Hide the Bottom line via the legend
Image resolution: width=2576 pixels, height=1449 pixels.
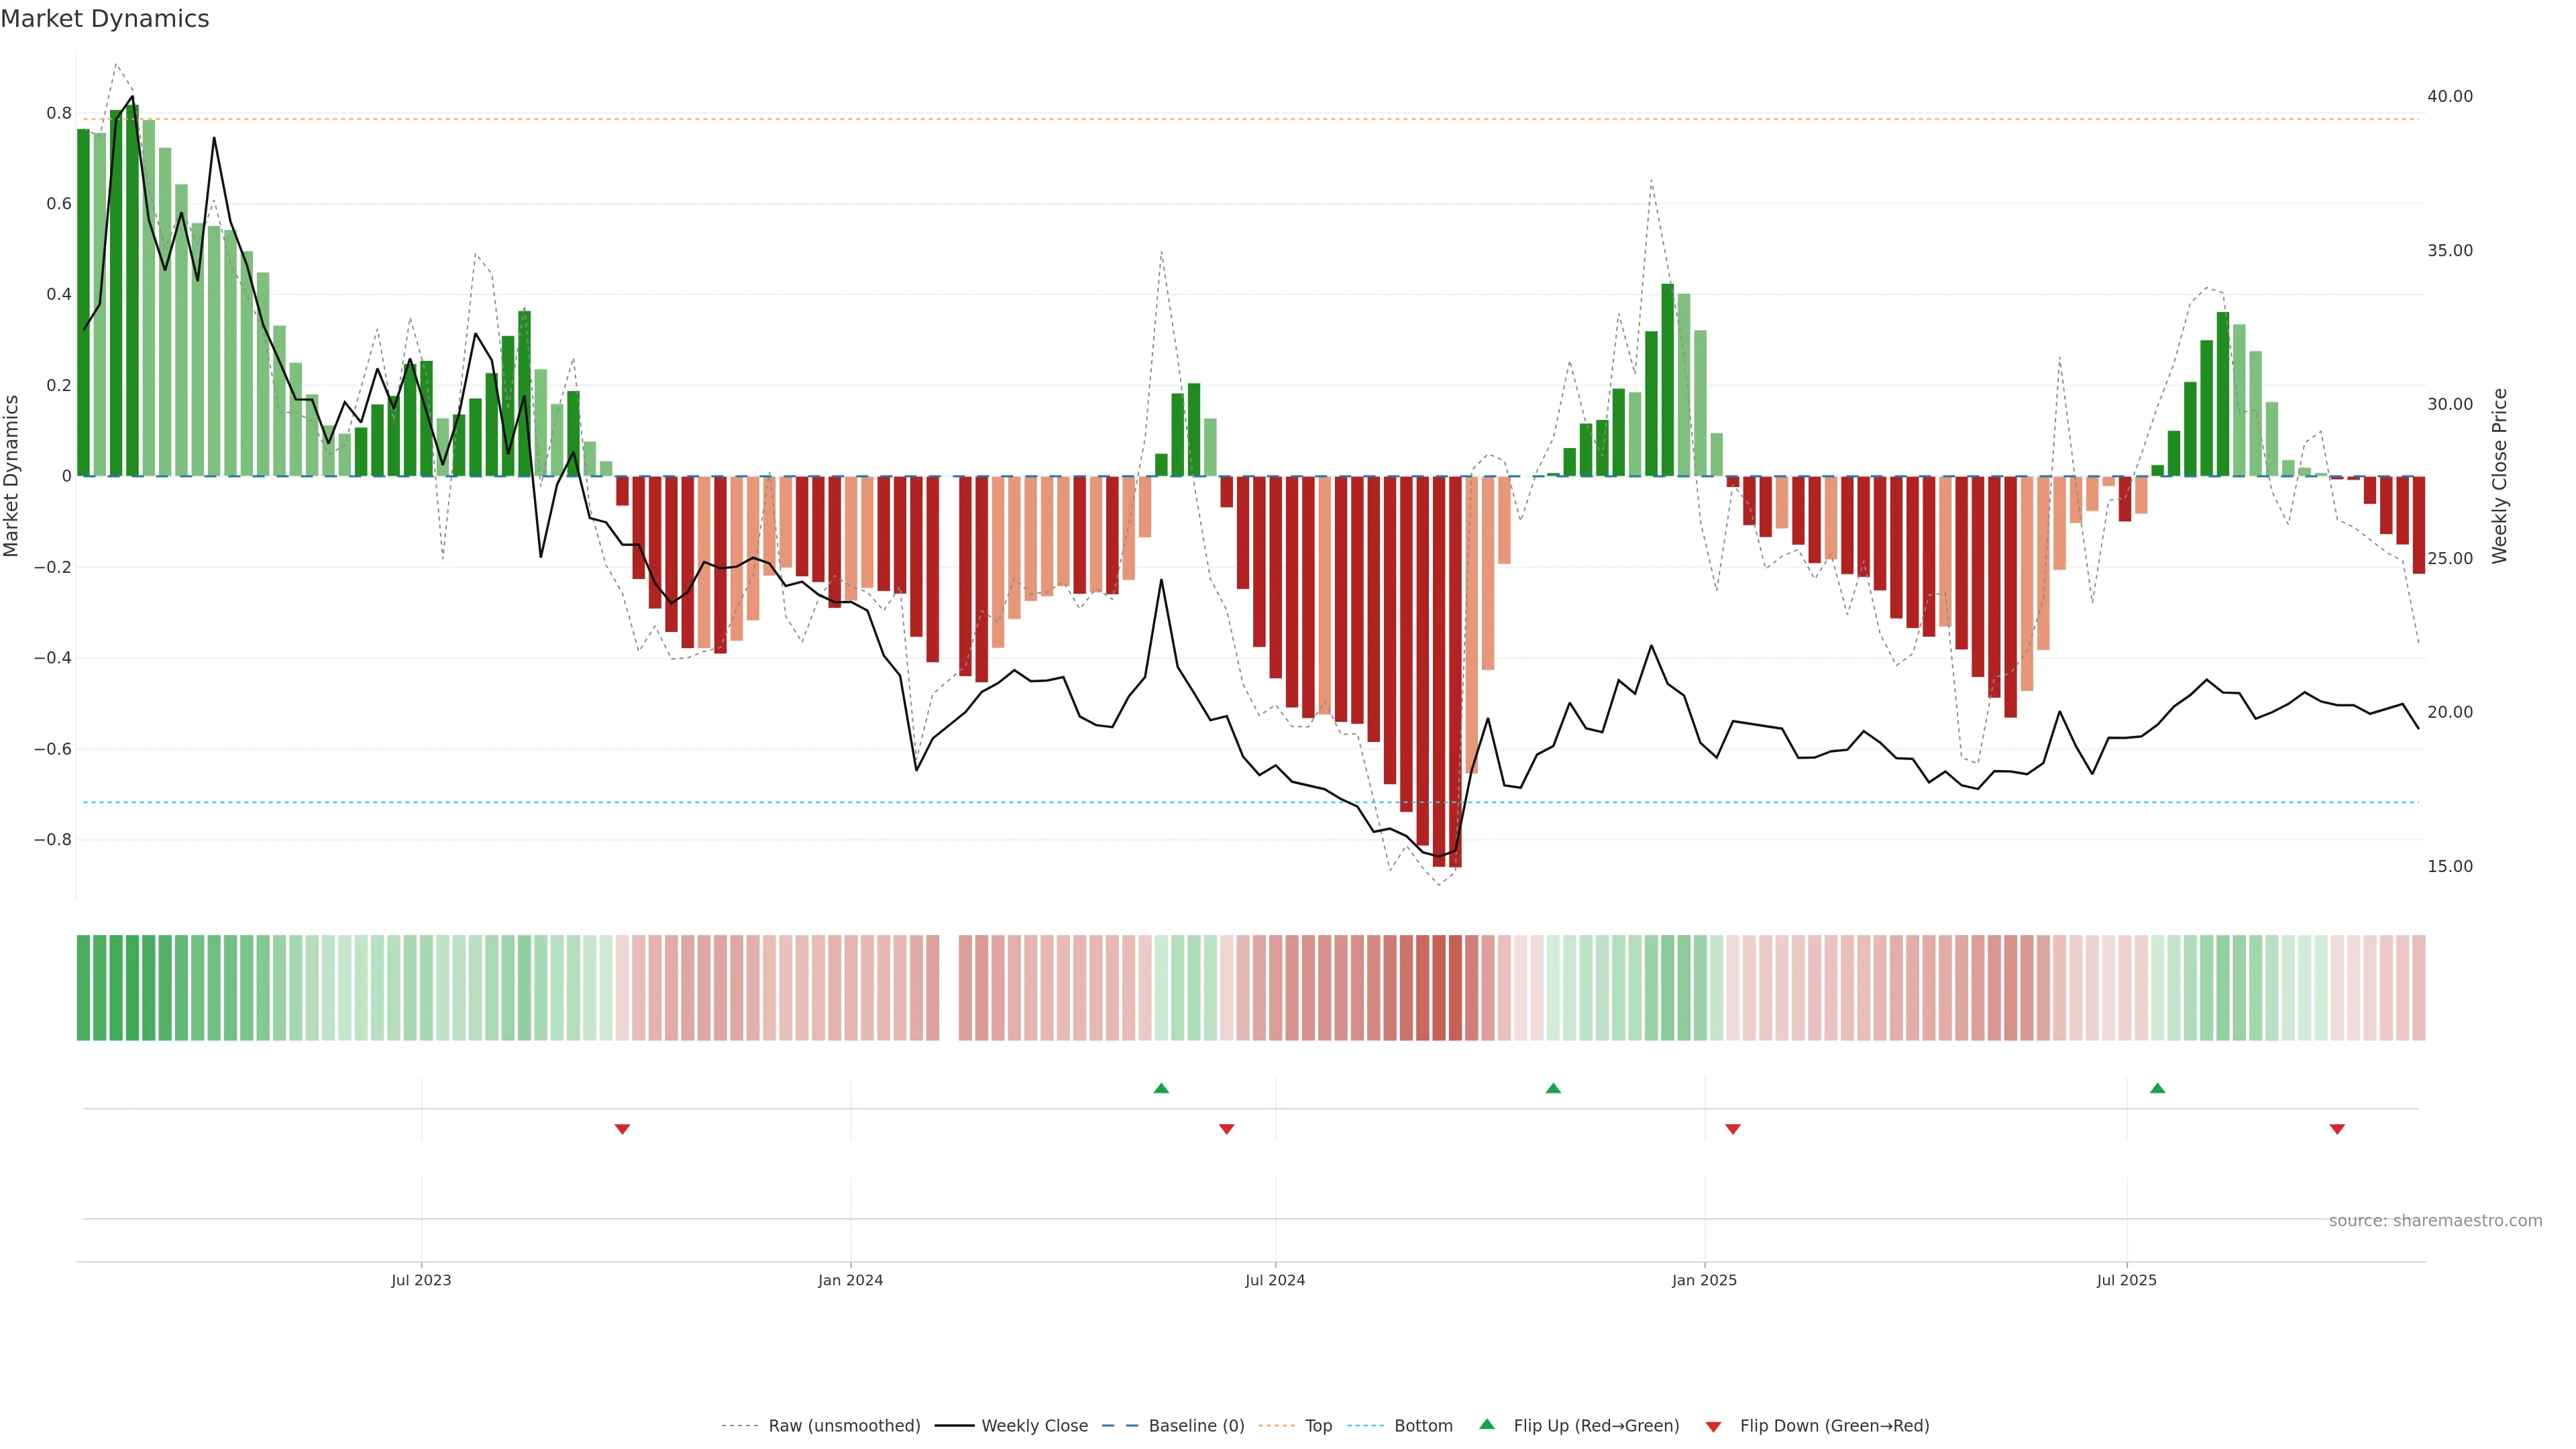1423,1426
